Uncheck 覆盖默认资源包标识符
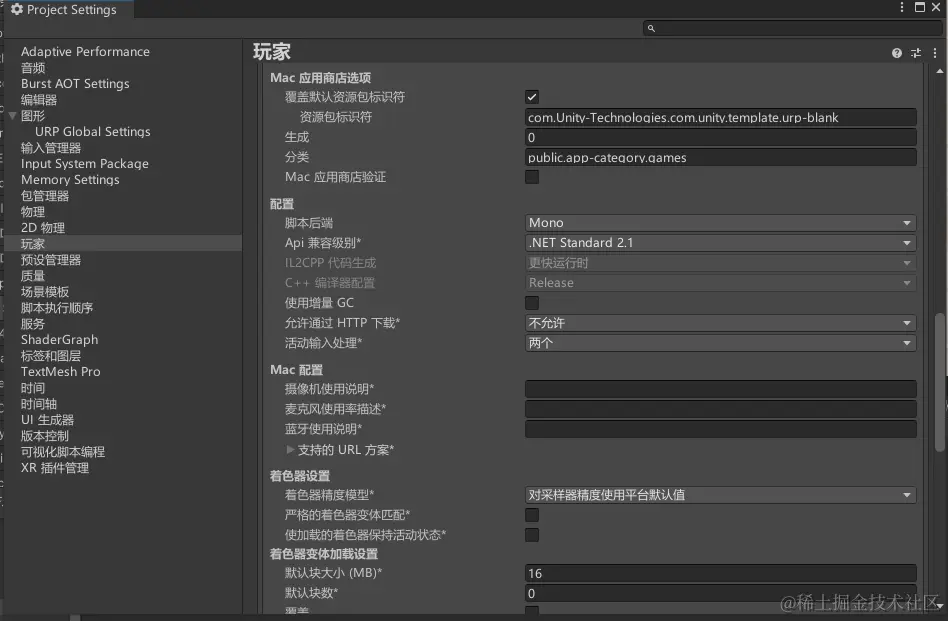 click(532, 97)
